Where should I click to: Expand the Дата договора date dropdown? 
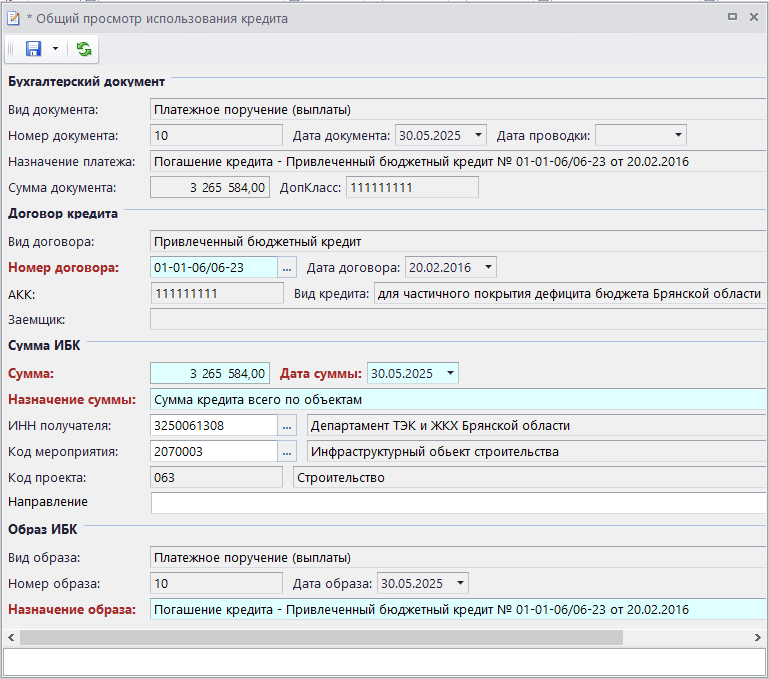tap(487, 267)
